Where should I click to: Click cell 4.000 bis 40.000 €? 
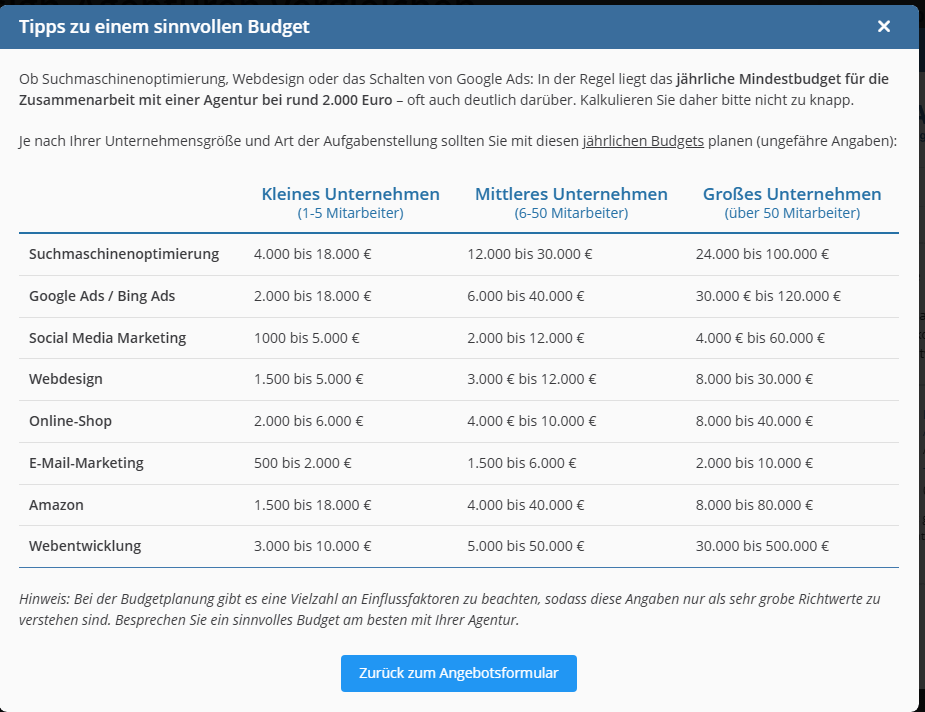[526, 505]
